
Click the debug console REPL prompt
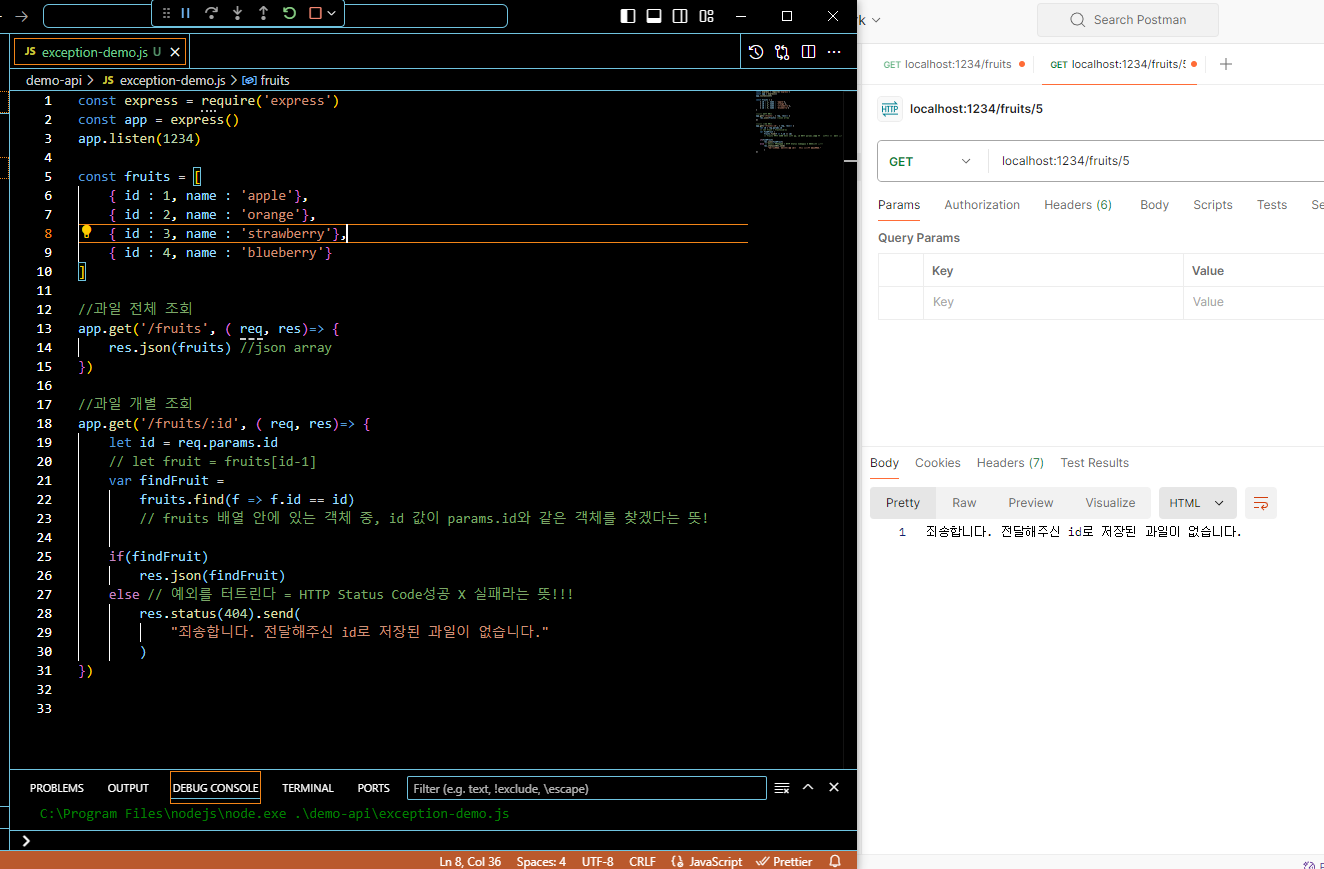point(434,841)
